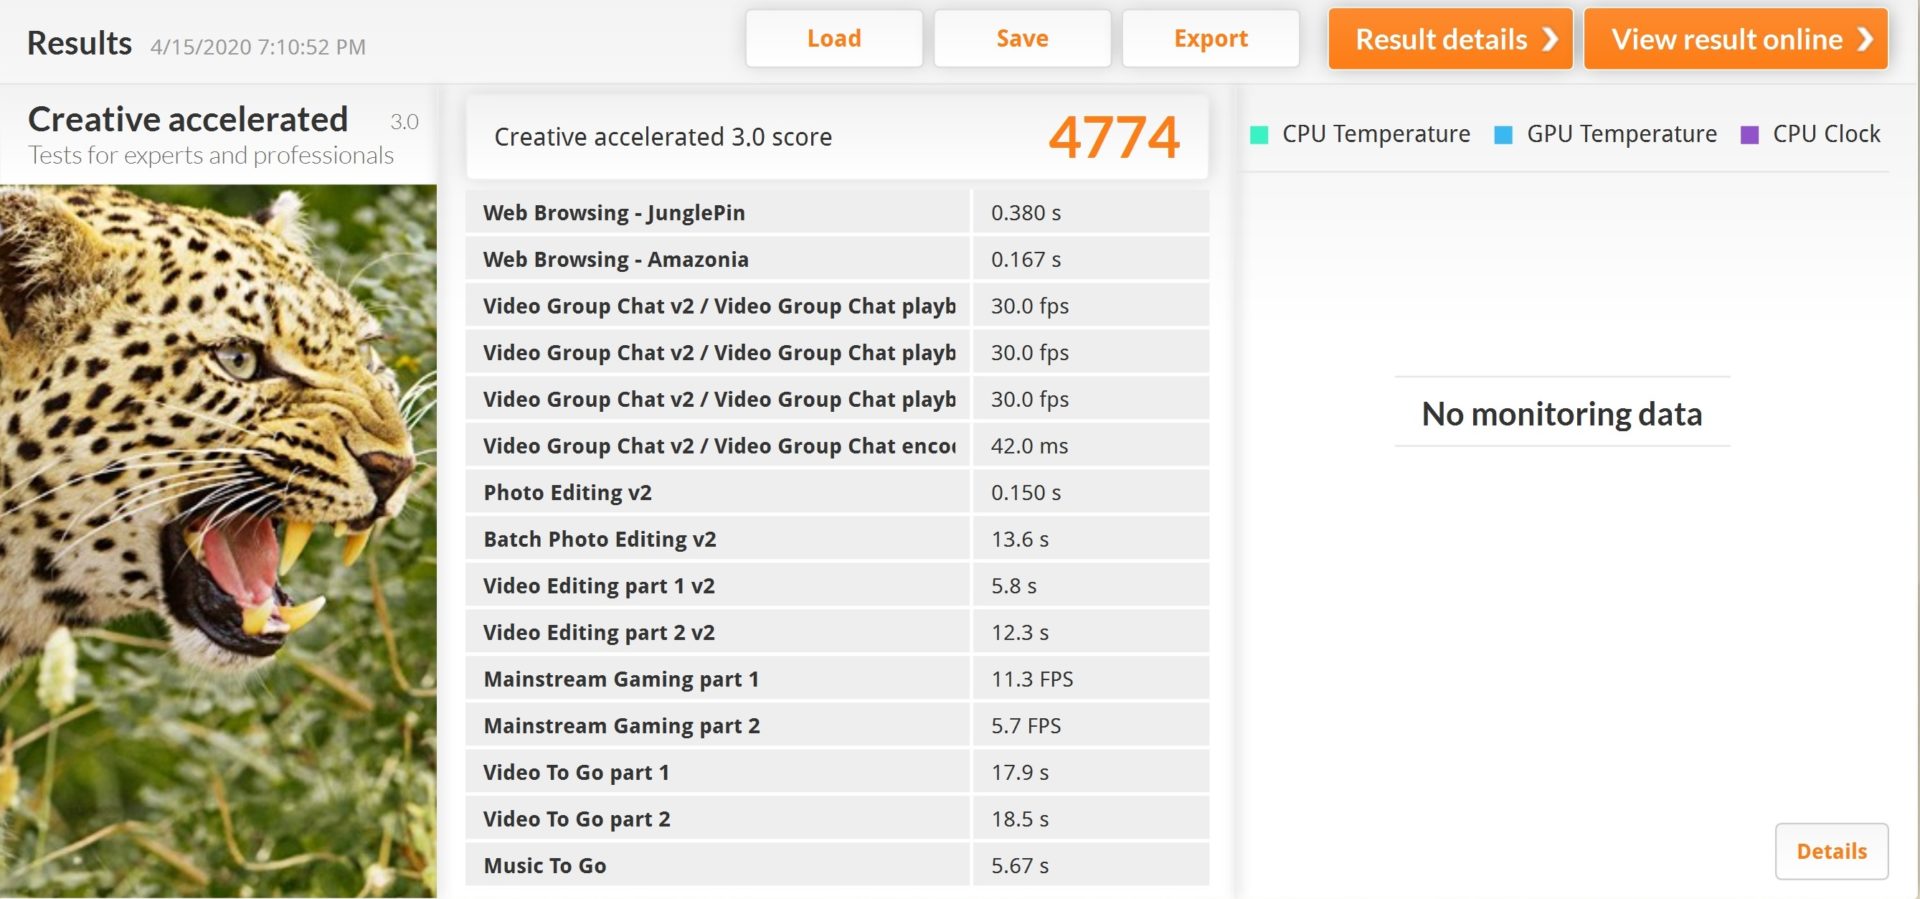The image size is (1920, 899).
Task: Click the Load button
Action: [x=833, y=39]
